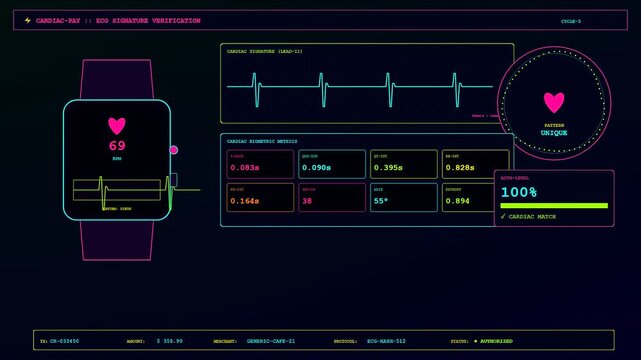Click the Cardiac Biometric Metrics heading
The image size is (641, 360).
[x=262, y=141]
